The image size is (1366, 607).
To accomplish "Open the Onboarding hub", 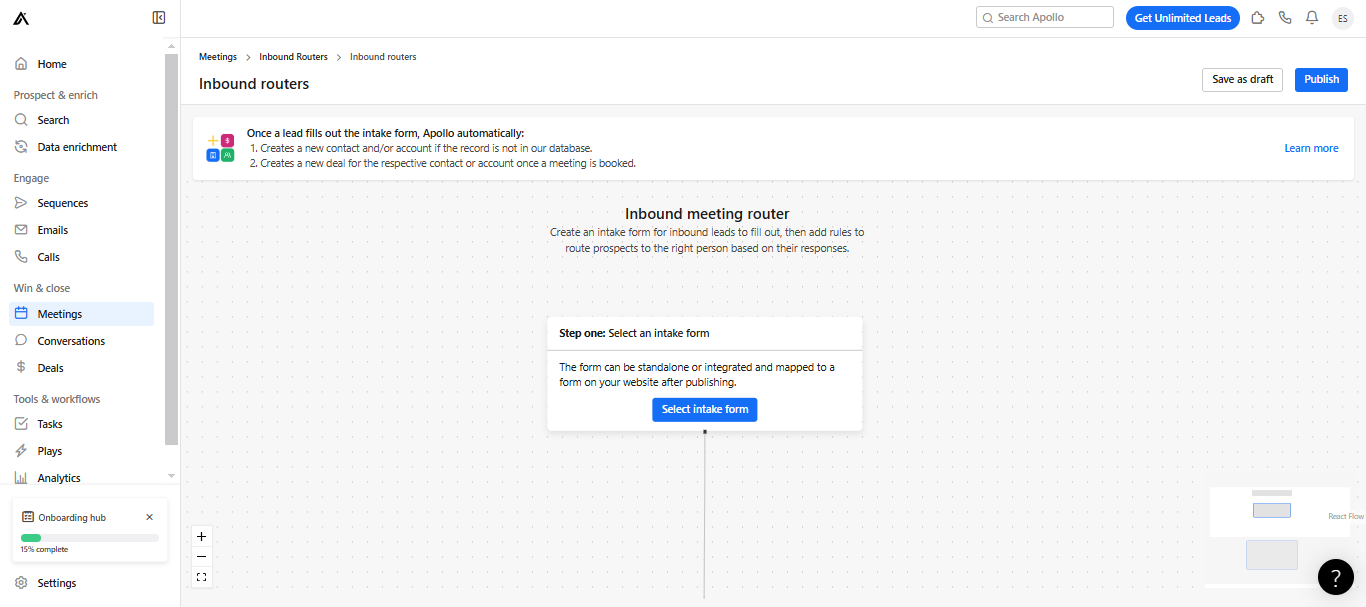I will click(72, 518).
